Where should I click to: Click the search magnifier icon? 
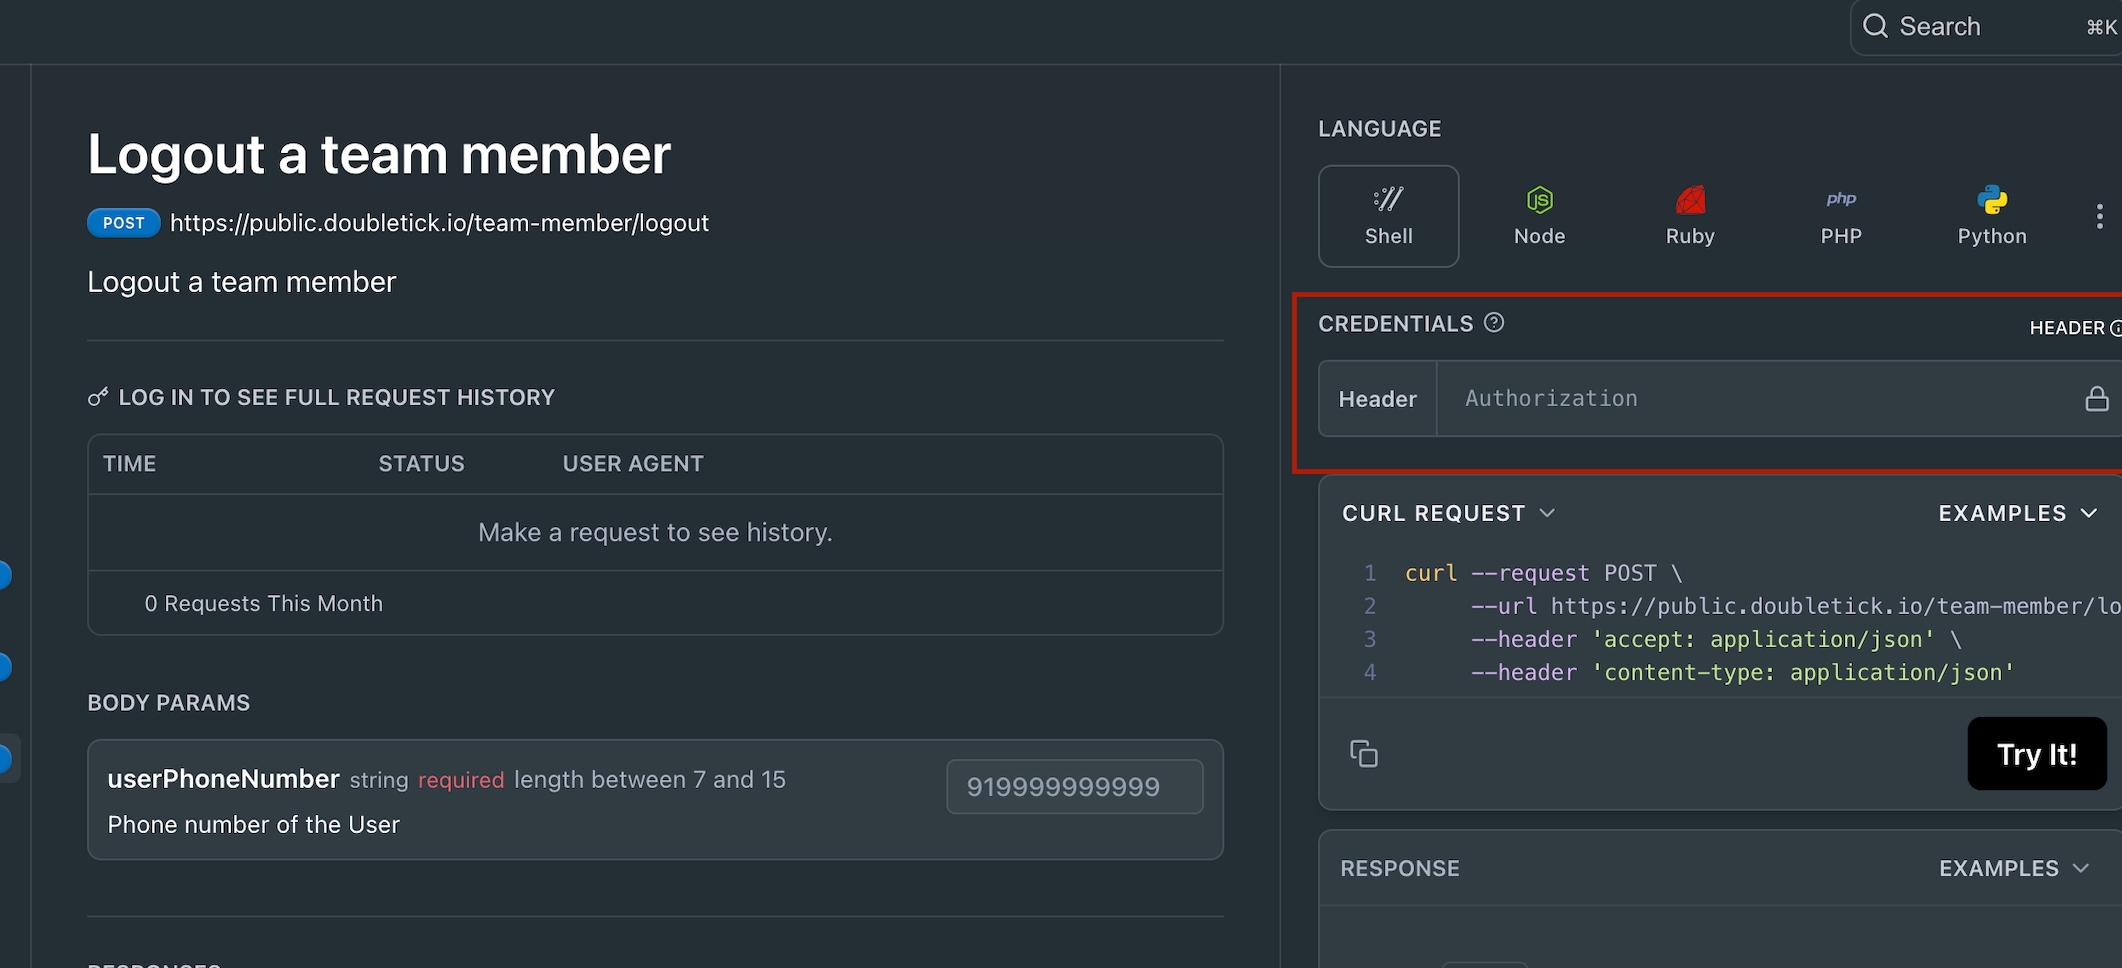tap(1876, 26)
